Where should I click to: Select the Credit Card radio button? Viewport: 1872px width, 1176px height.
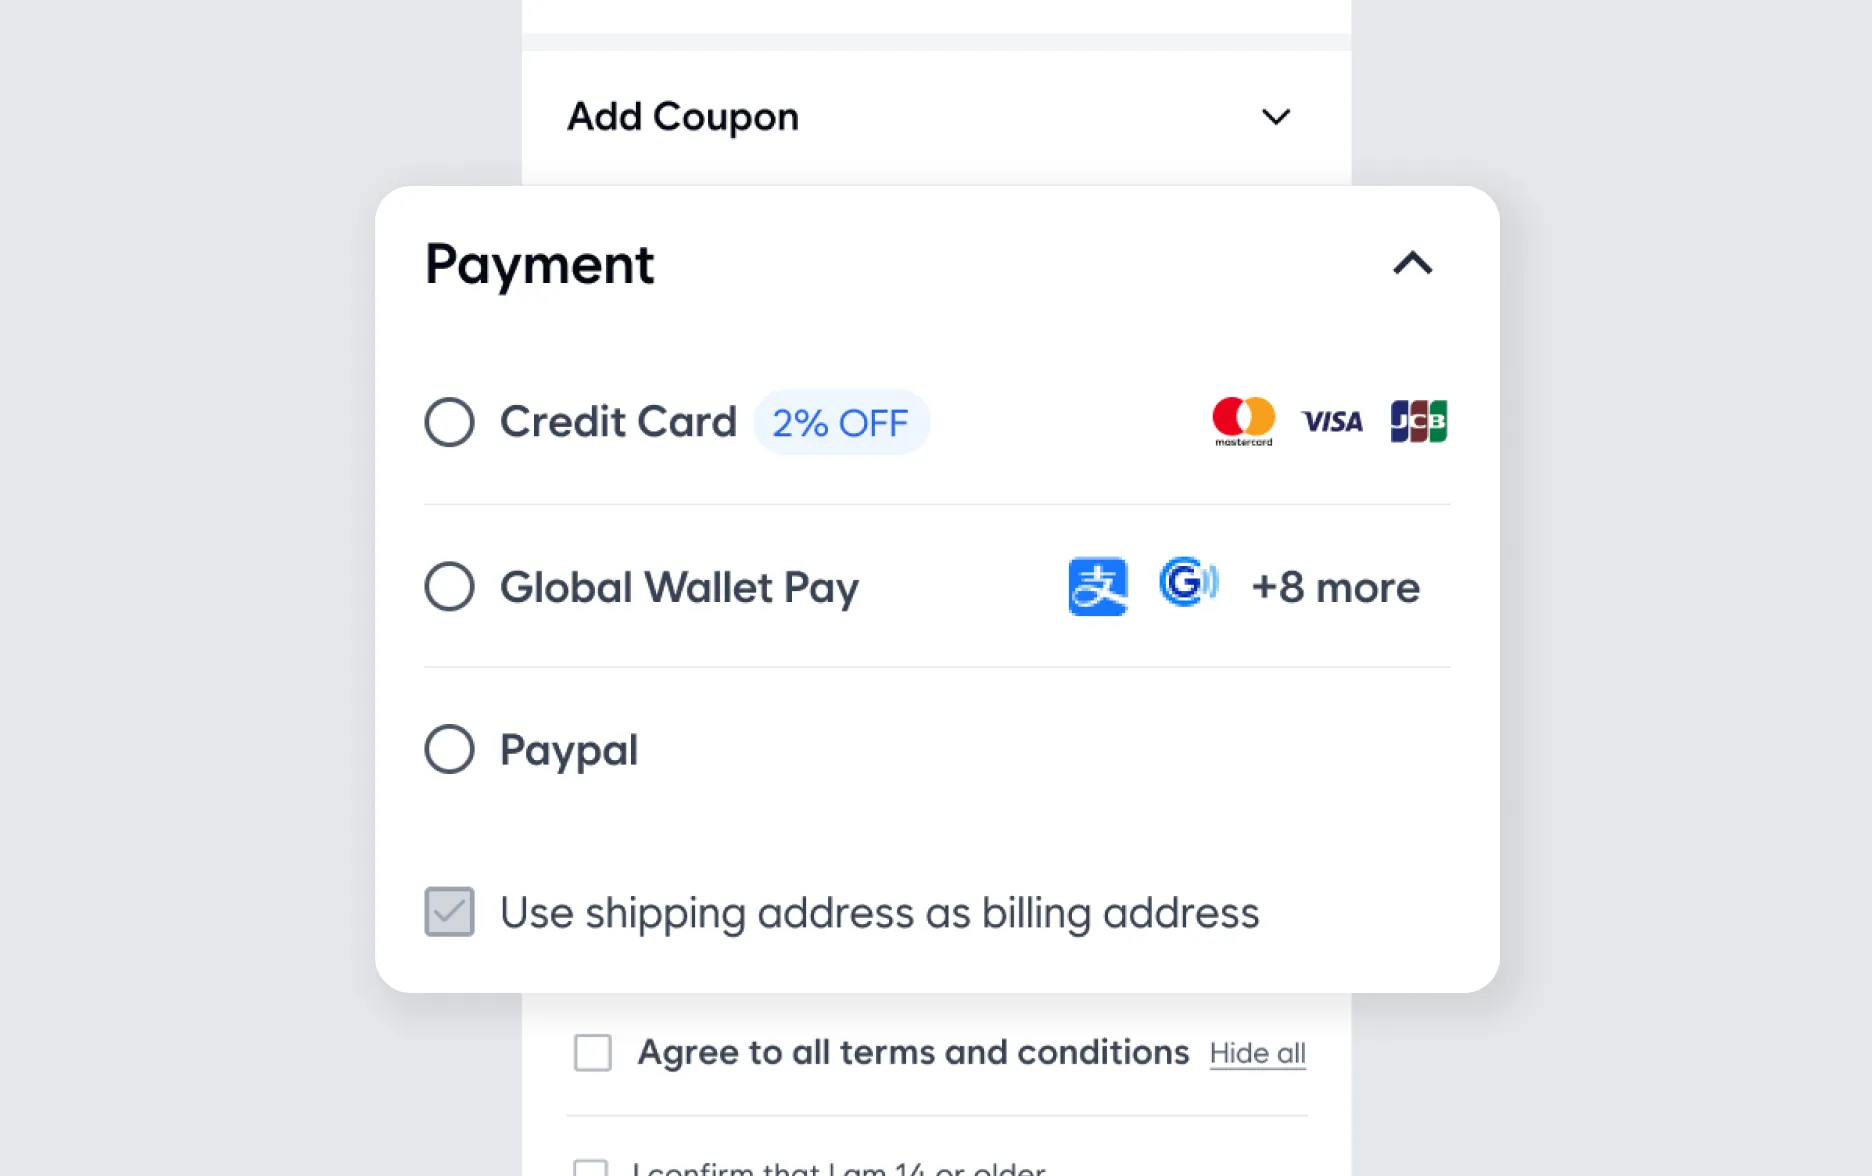tap(449, 422)
